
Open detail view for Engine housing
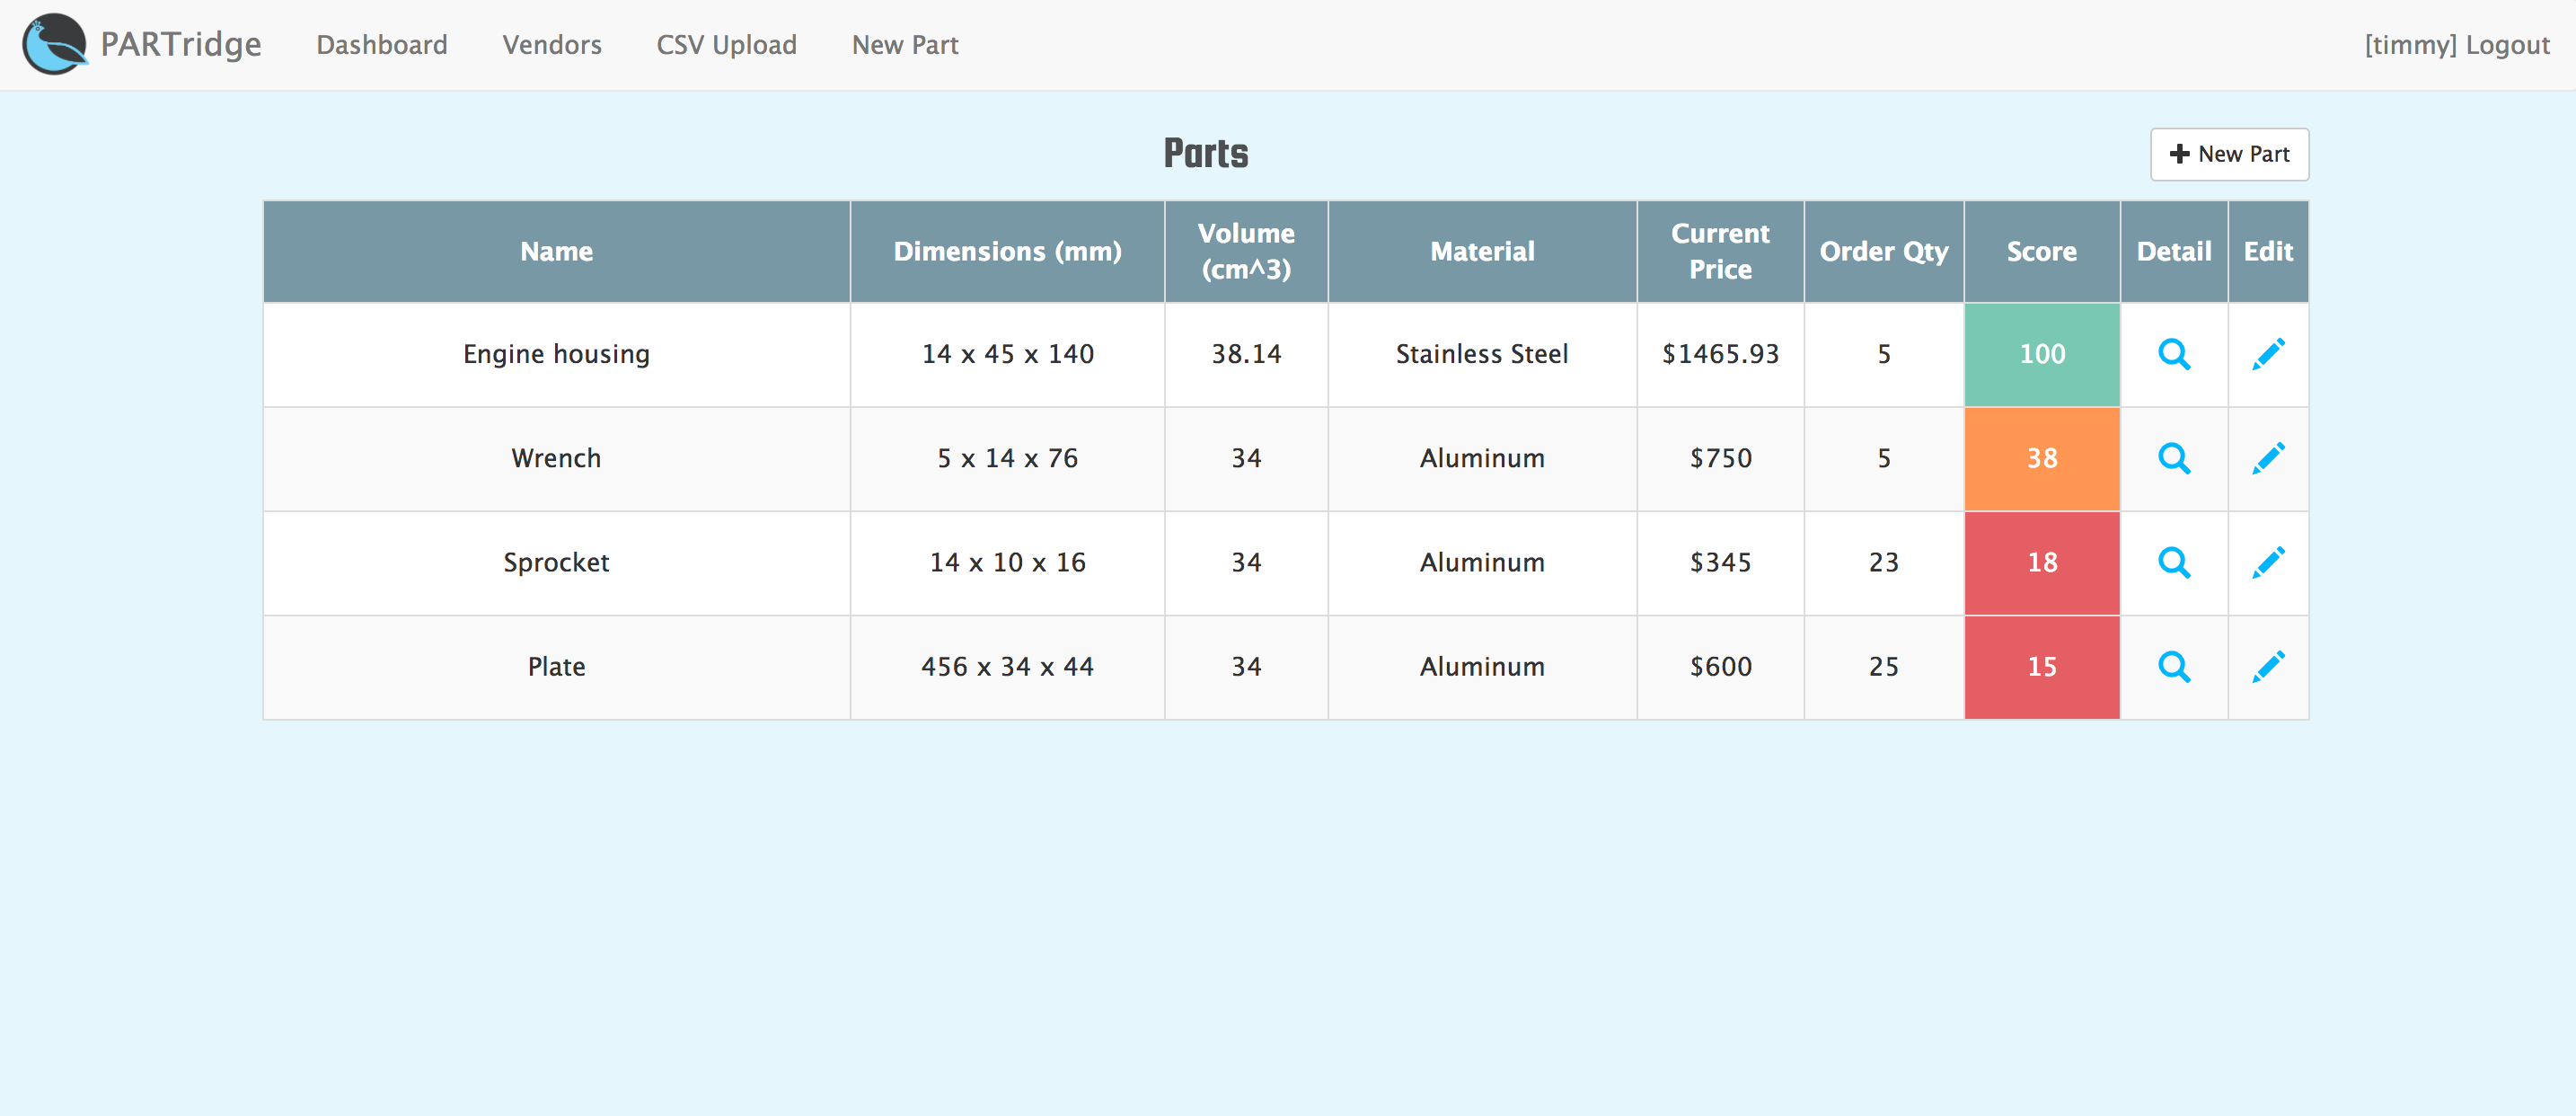pos(2175,354)
